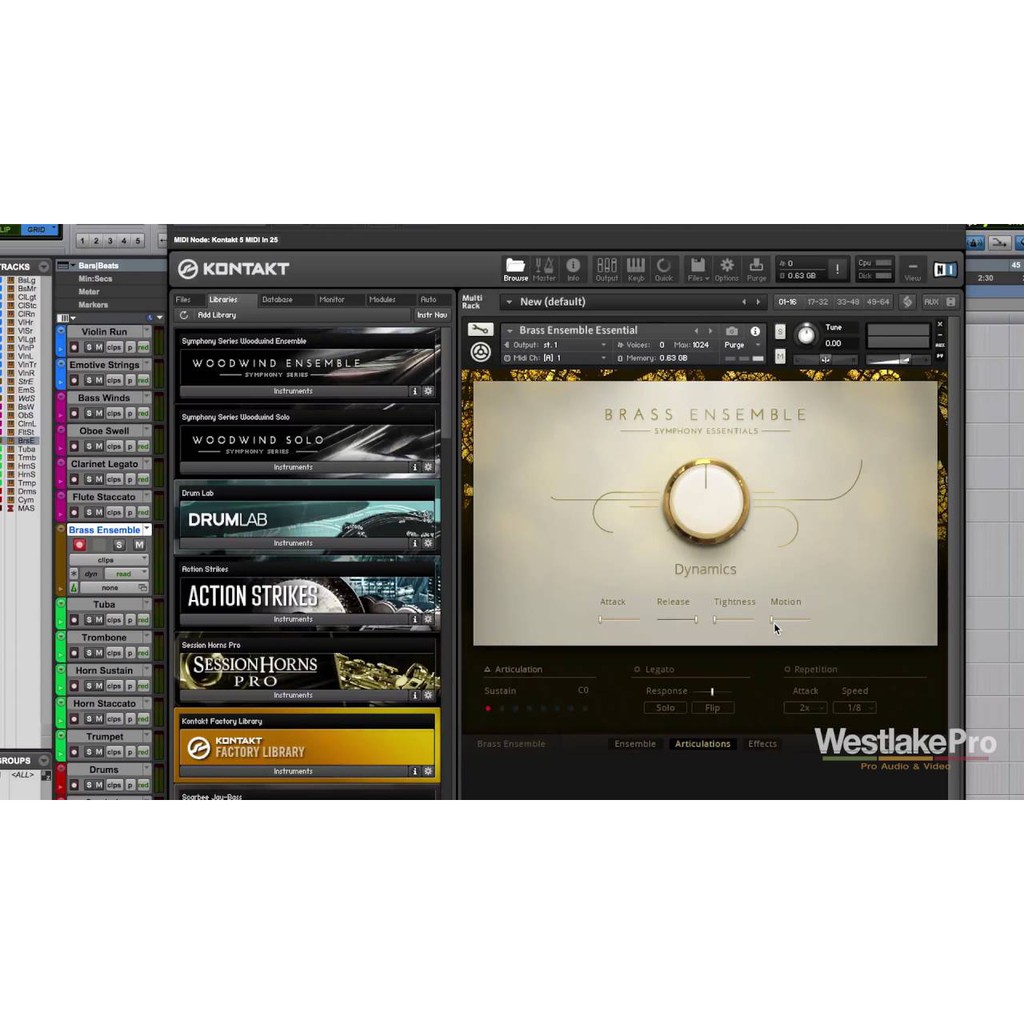This screenshot has height=1024, width=1024.
Task: Open Drum Lab Instruments button
Action: tap(293, 543)
